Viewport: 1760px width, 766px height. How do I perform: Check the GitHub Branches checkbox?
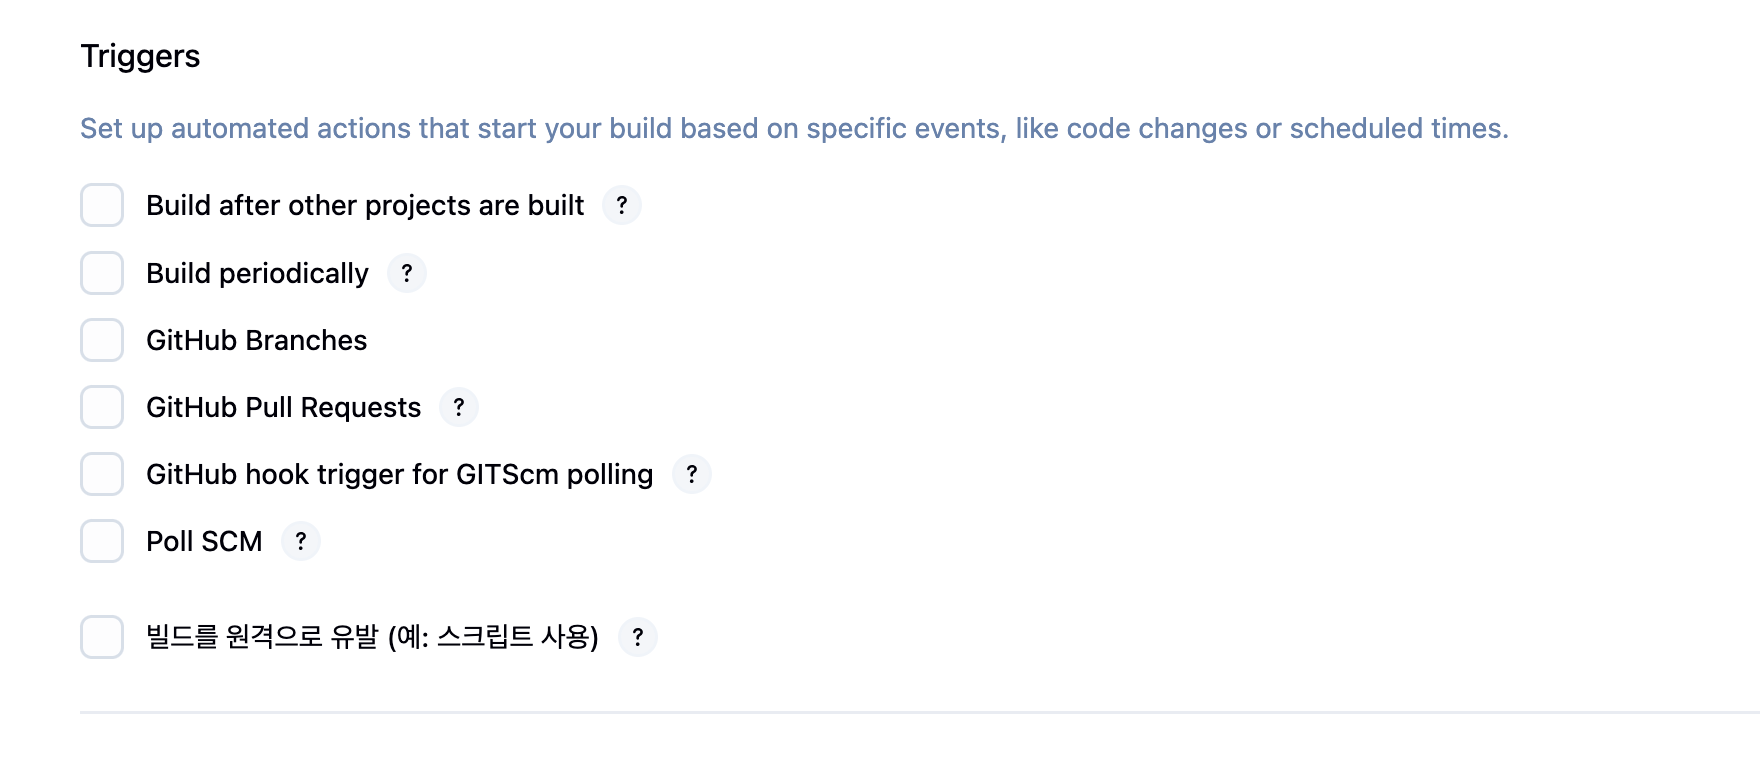coord(102,340)
